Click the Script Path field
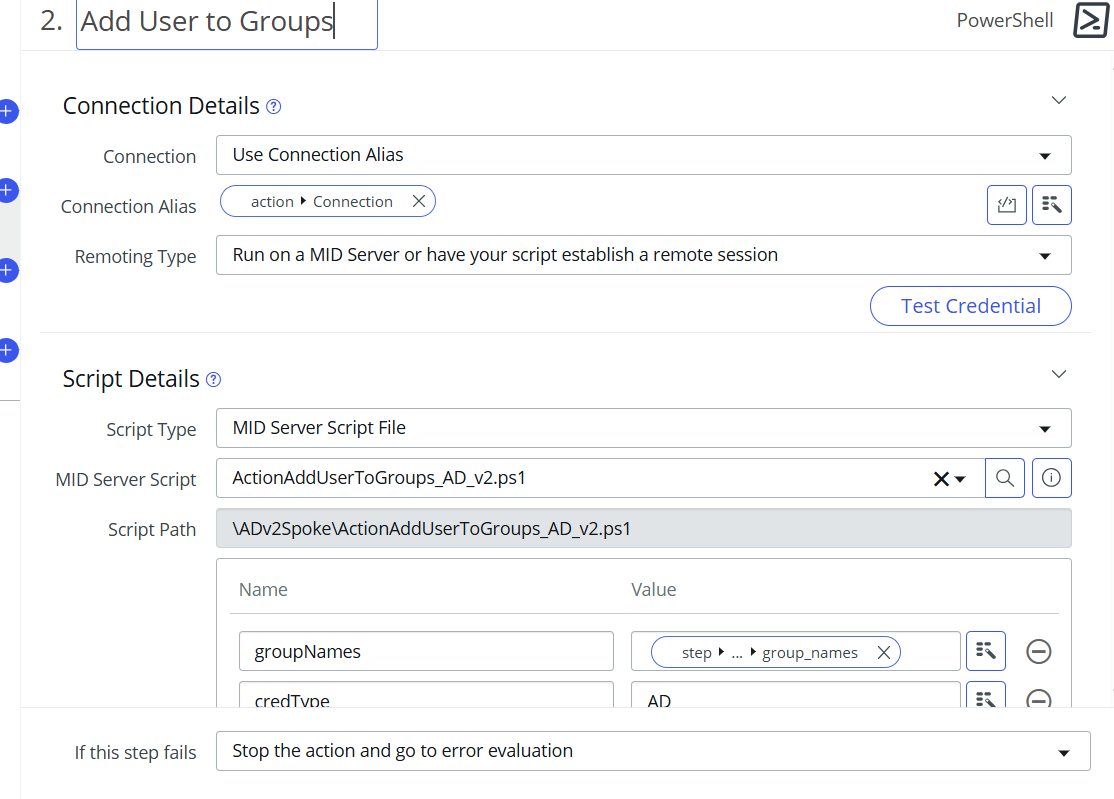This screenshot has height=799, width=1114. click(x=644, y=528)
